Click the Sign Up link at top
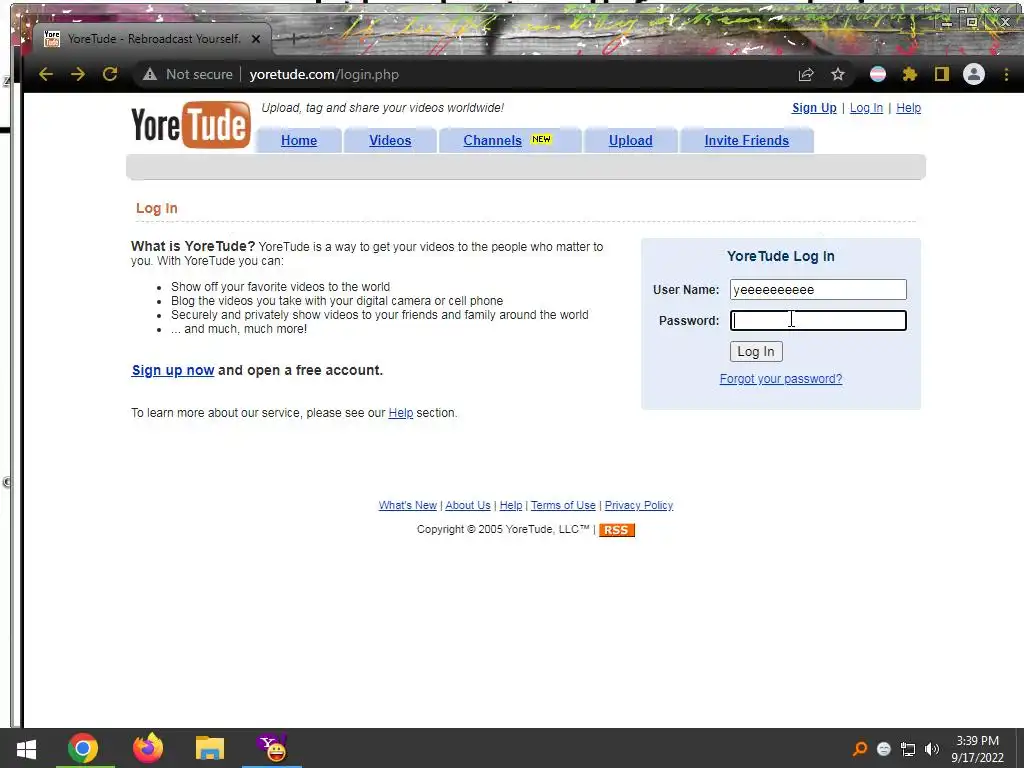 pyautogui.click(x=814, y=108)
